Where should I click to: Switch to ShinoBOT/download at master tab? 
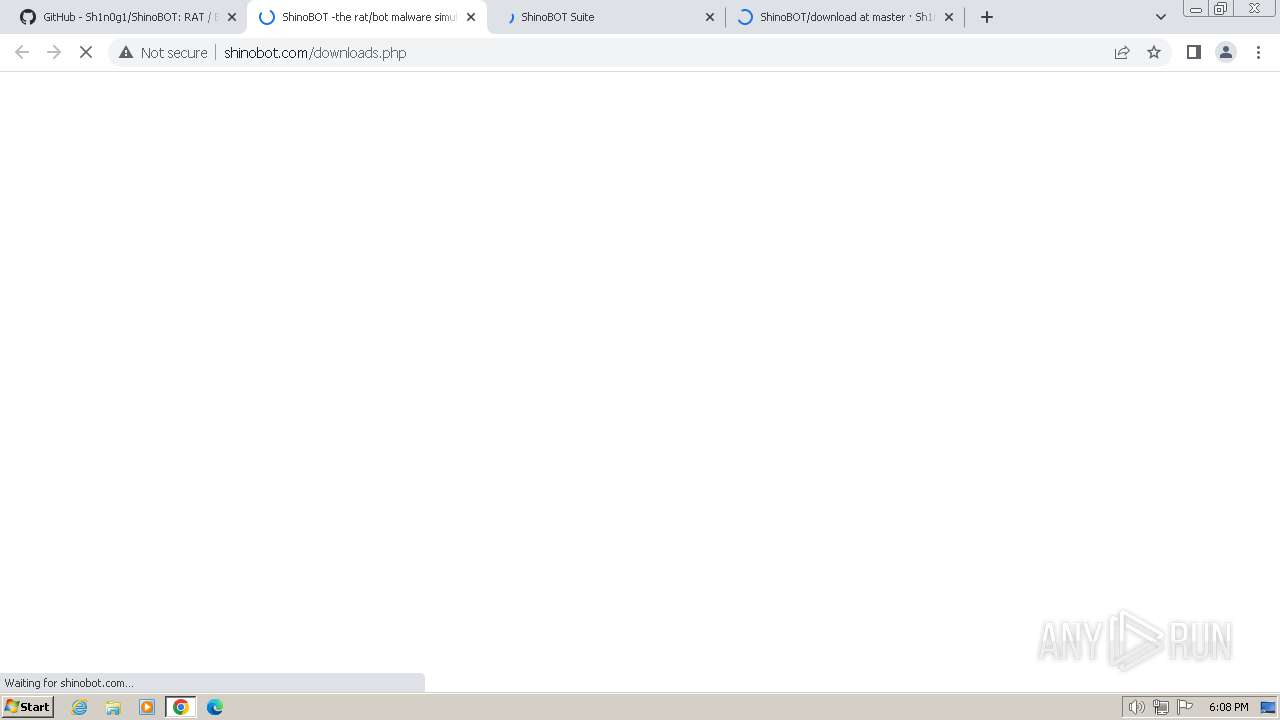coord(845,17)
